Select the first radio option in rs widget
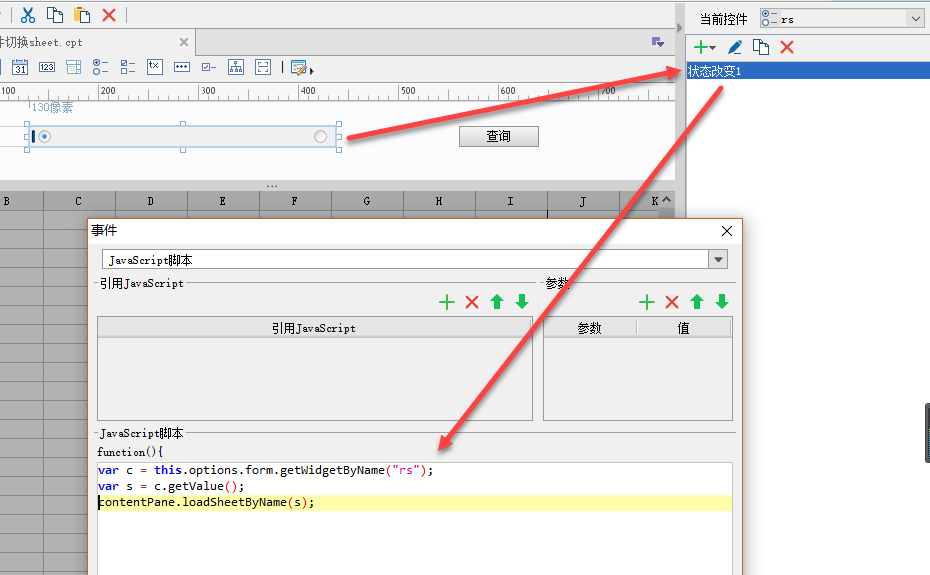This screenshot has height=575, width=930. 44,136
